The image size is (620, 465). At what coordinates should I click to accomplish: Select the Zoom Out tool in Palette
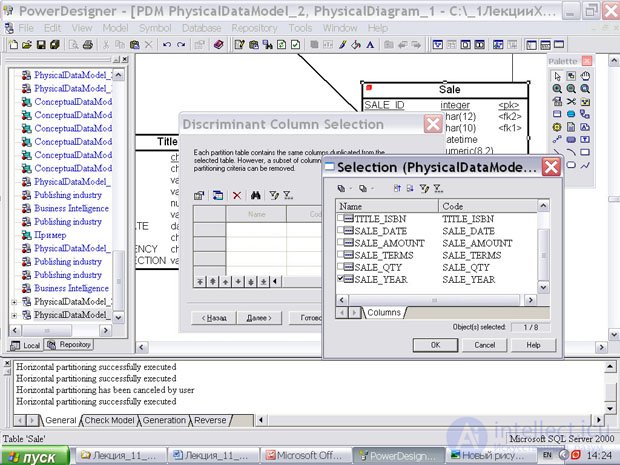coord(571,89)
